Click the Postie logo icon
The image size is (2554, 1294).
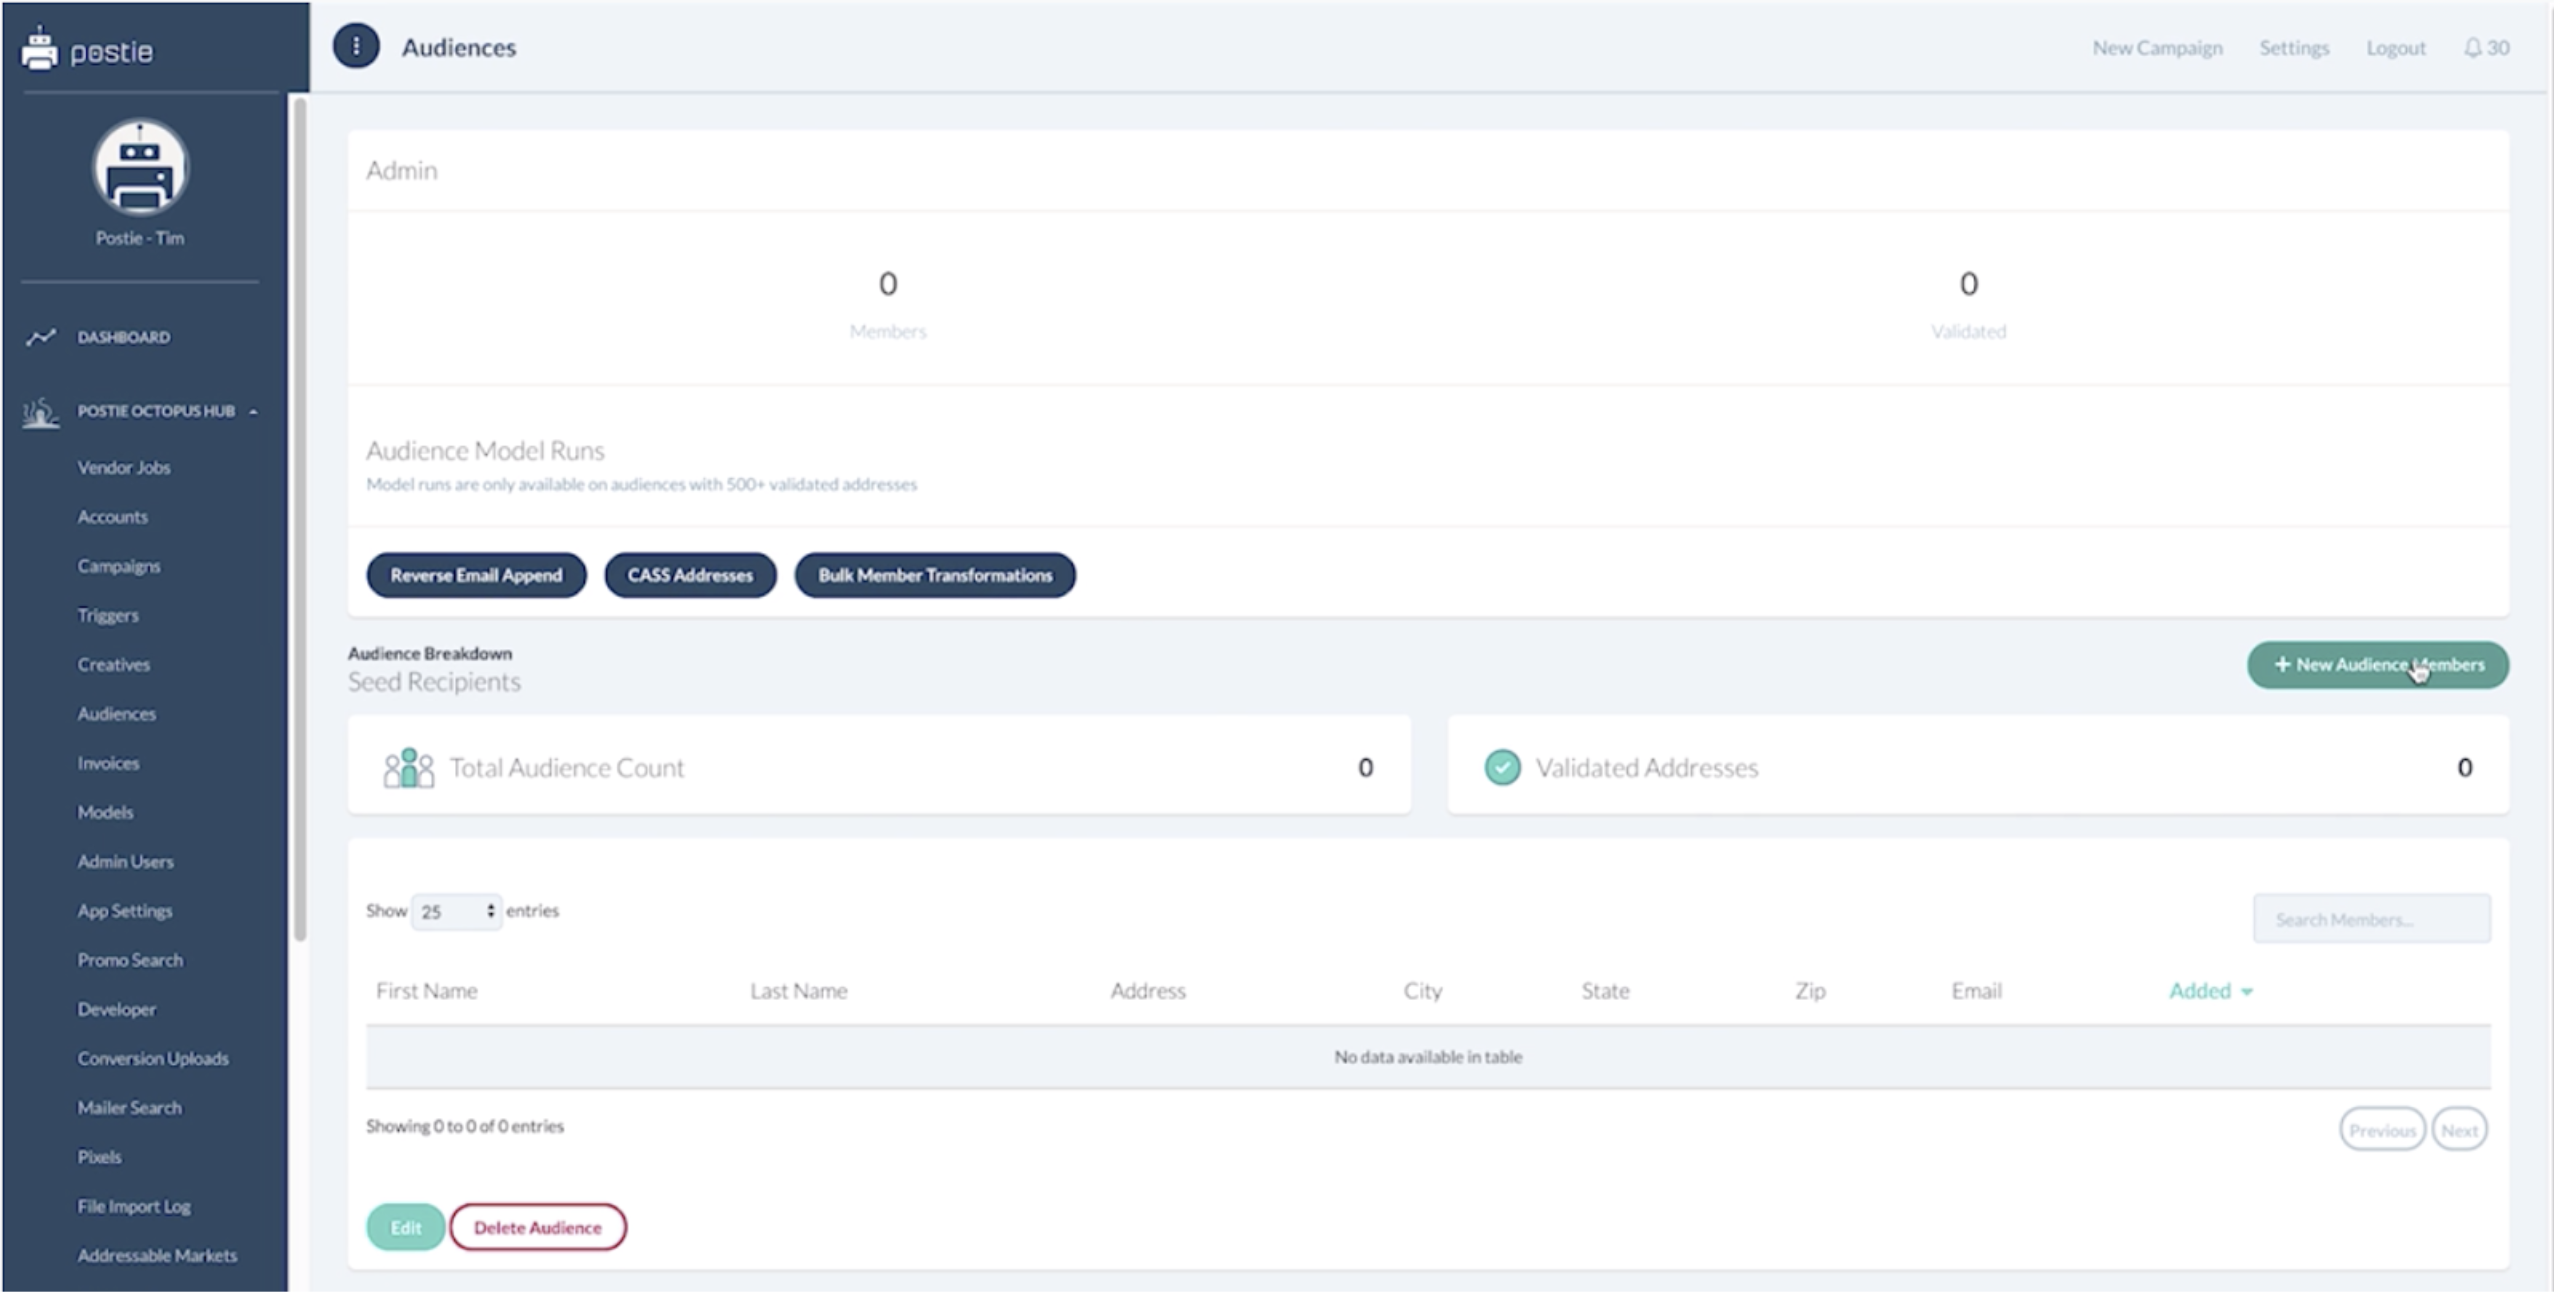click(39, 49)
